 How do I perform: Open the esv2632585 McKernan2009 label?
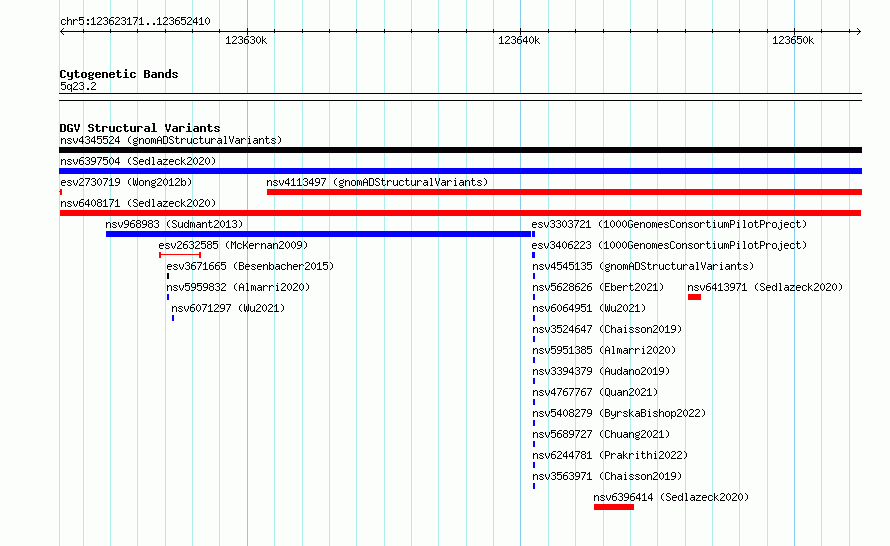tap(233, 245)
